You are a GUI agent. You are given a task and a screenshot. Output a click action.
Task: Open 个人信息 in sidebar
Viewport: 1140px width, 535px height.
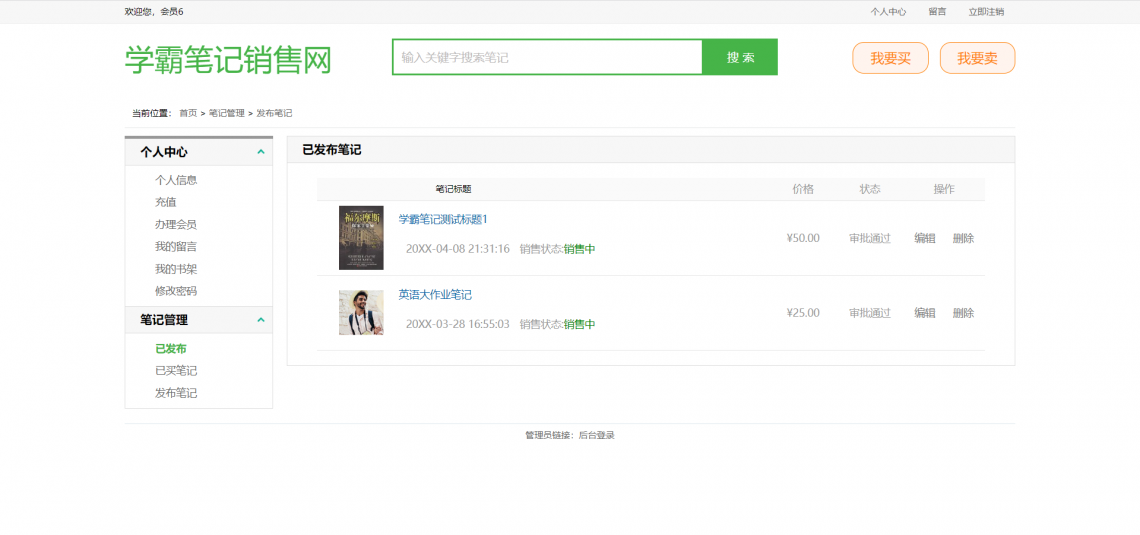176,180
